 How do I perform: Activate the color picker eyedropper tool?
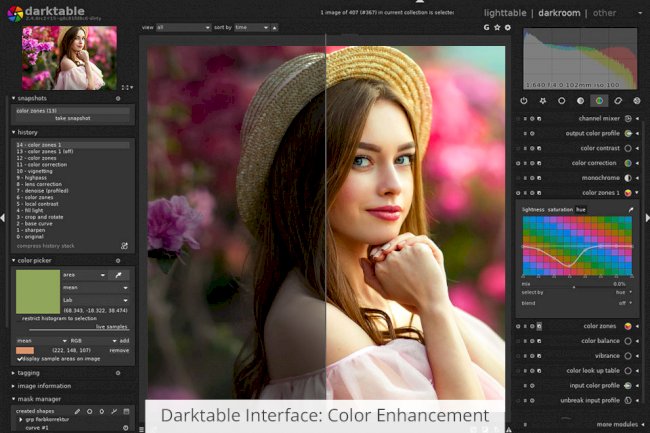coord(120,273)
